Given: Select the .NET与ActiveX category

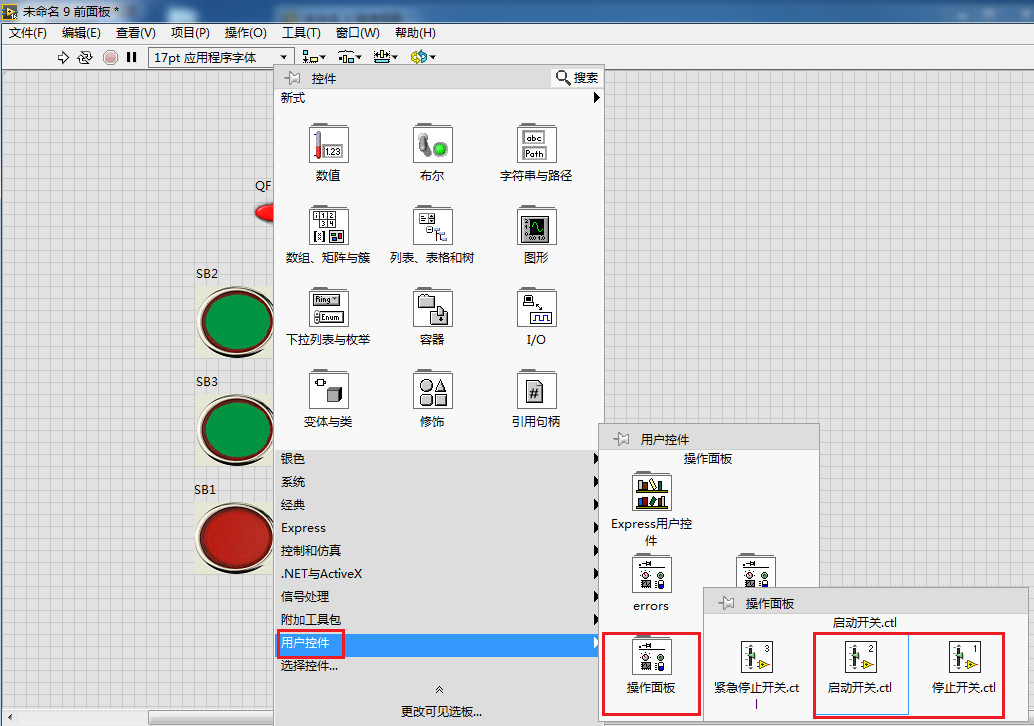Looking at the screenshot, I should [439, 574].
